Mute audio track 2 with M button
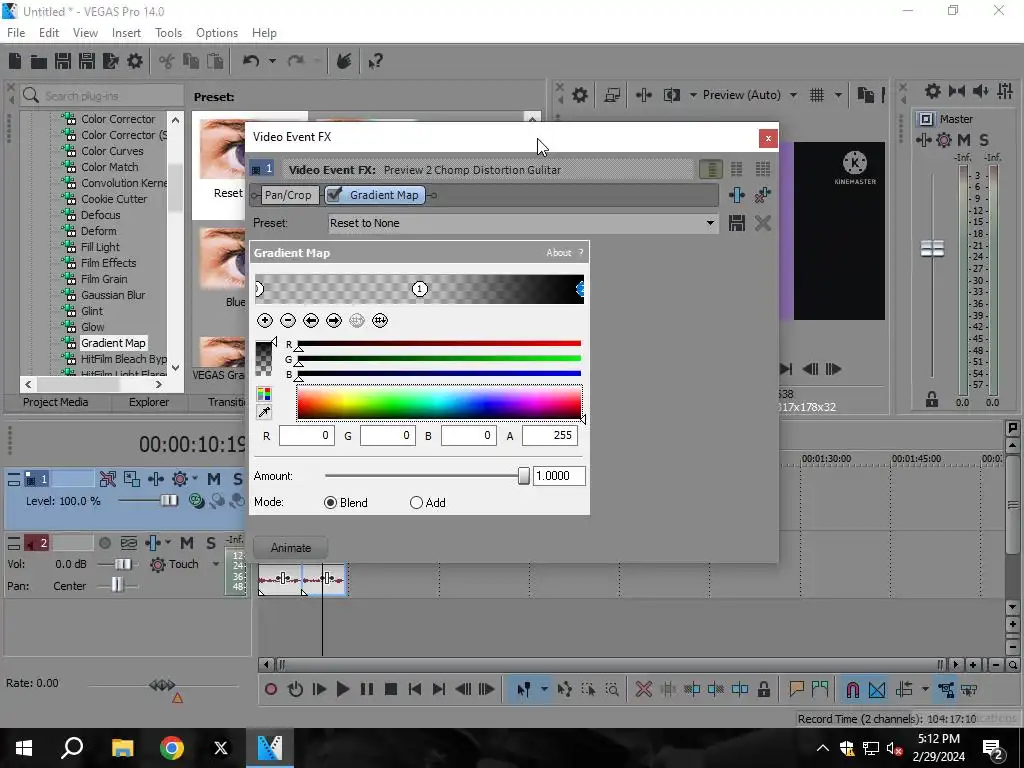Image resolution: width=1024 pixels, height=768 pixels. 187,543
